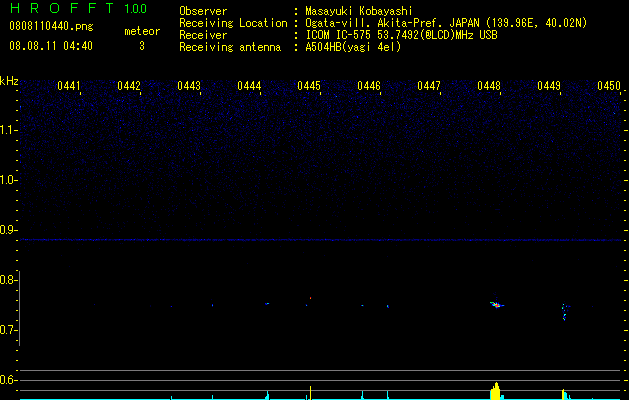The height and width of the screenshot is (400, 629).
Task: Click the 0441 time marker label
Action: (x=69, y=86)
